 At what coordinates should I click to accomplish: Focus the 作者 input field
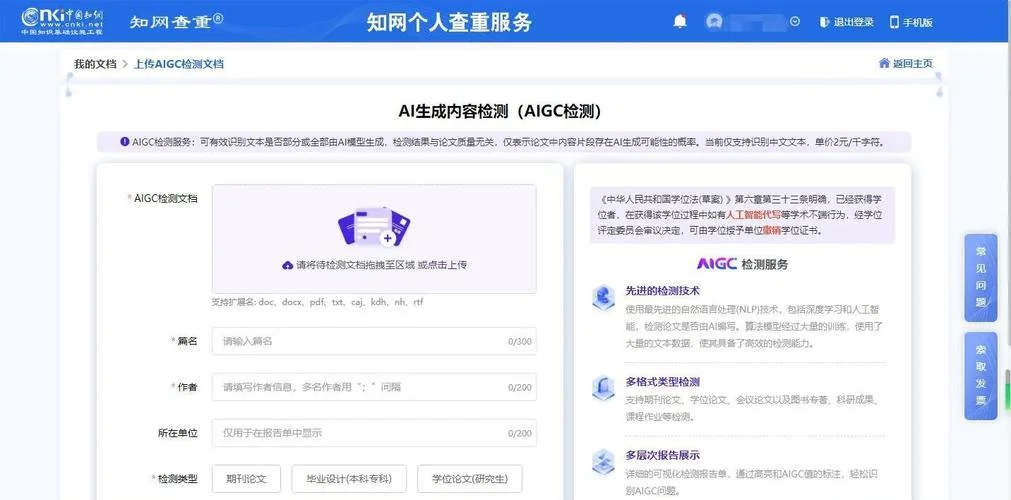(374, 387)
